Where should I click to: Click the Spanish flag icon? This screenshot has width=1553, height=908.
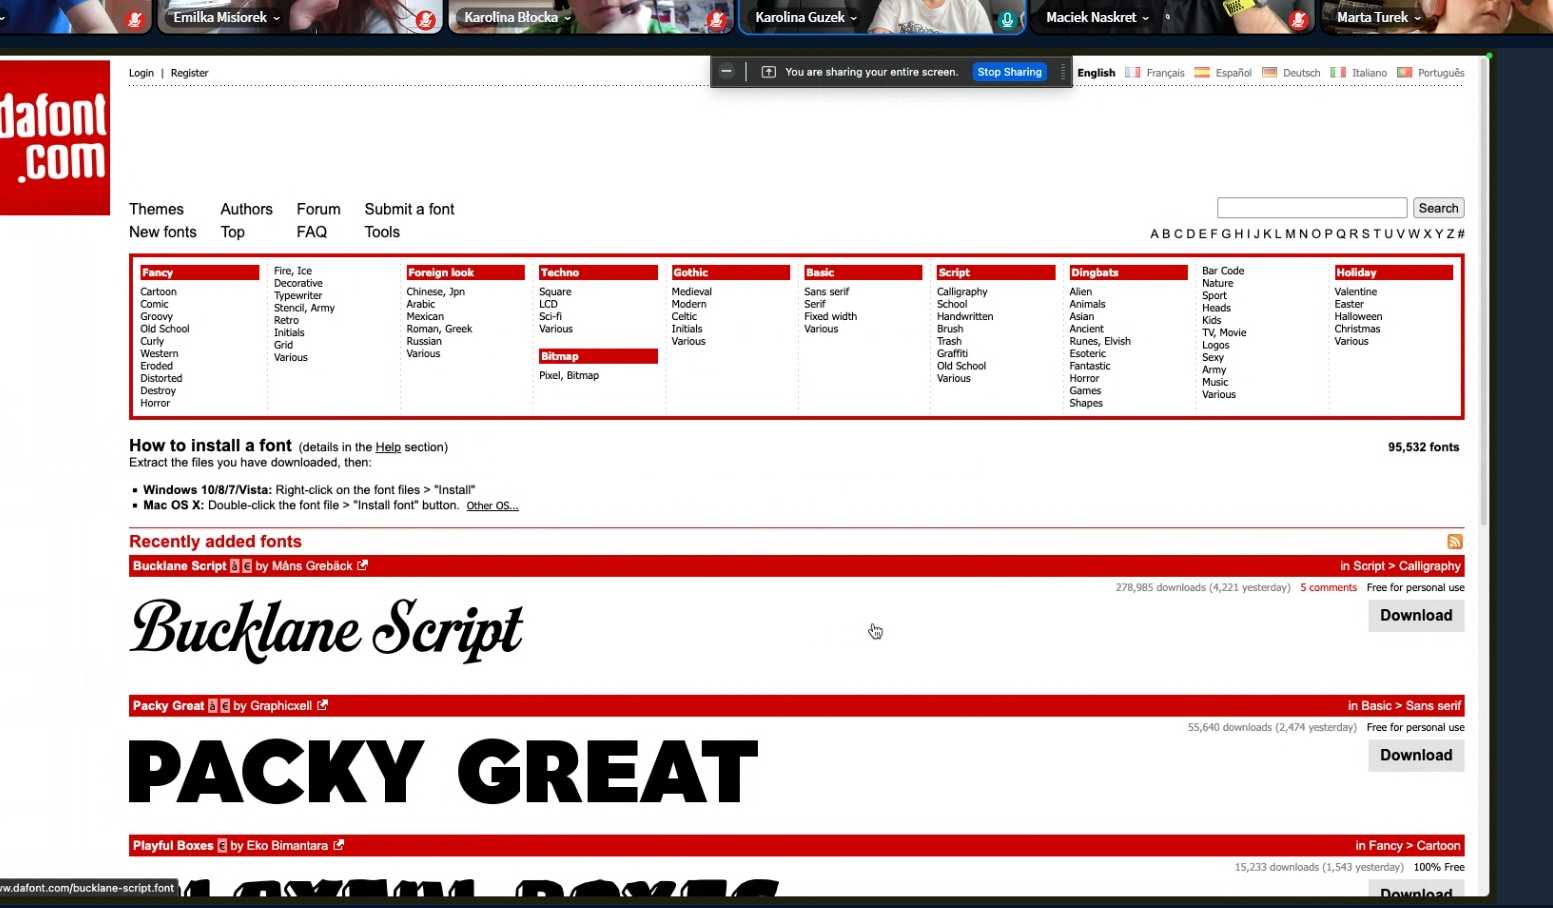(1202, 72)
